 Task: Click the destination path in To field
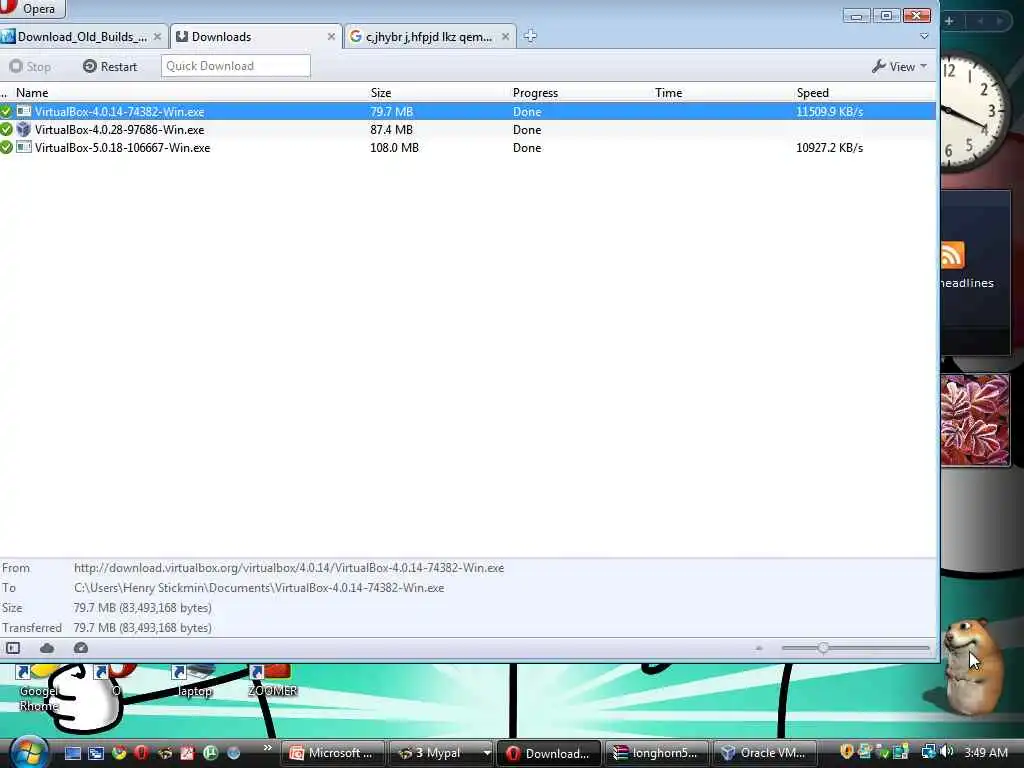tap(259, 588)
